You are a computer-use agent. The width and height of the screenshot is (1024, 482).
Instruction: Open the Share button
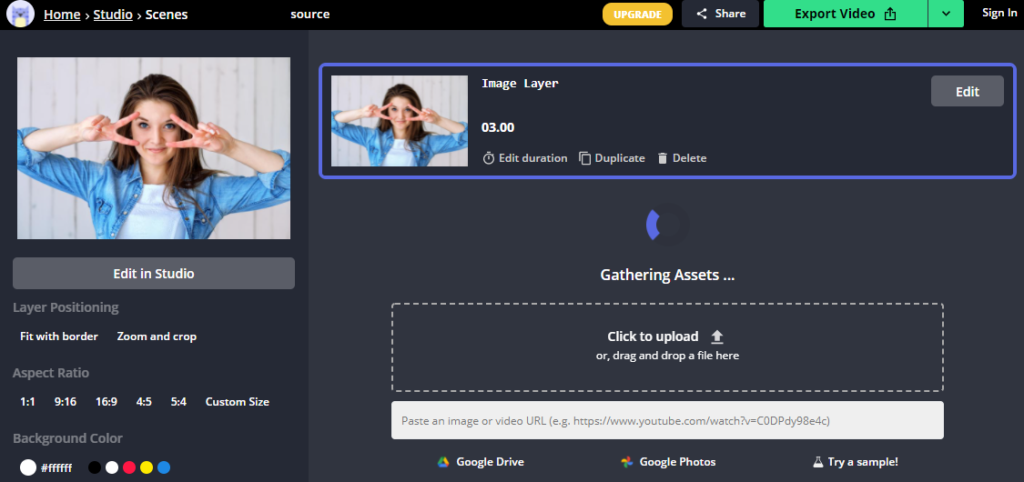[x=720, y=14]
